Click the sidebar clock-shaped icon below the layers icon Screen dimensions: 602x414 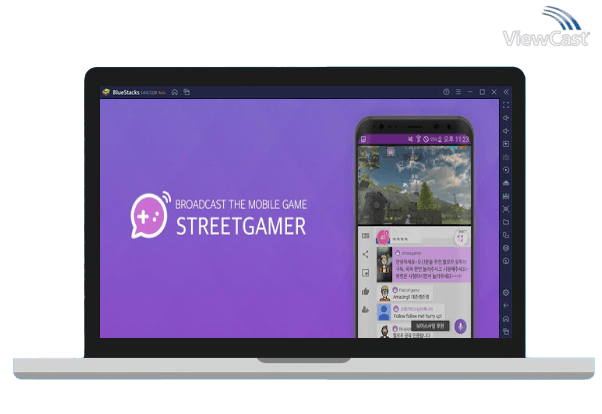coord(506,261)
